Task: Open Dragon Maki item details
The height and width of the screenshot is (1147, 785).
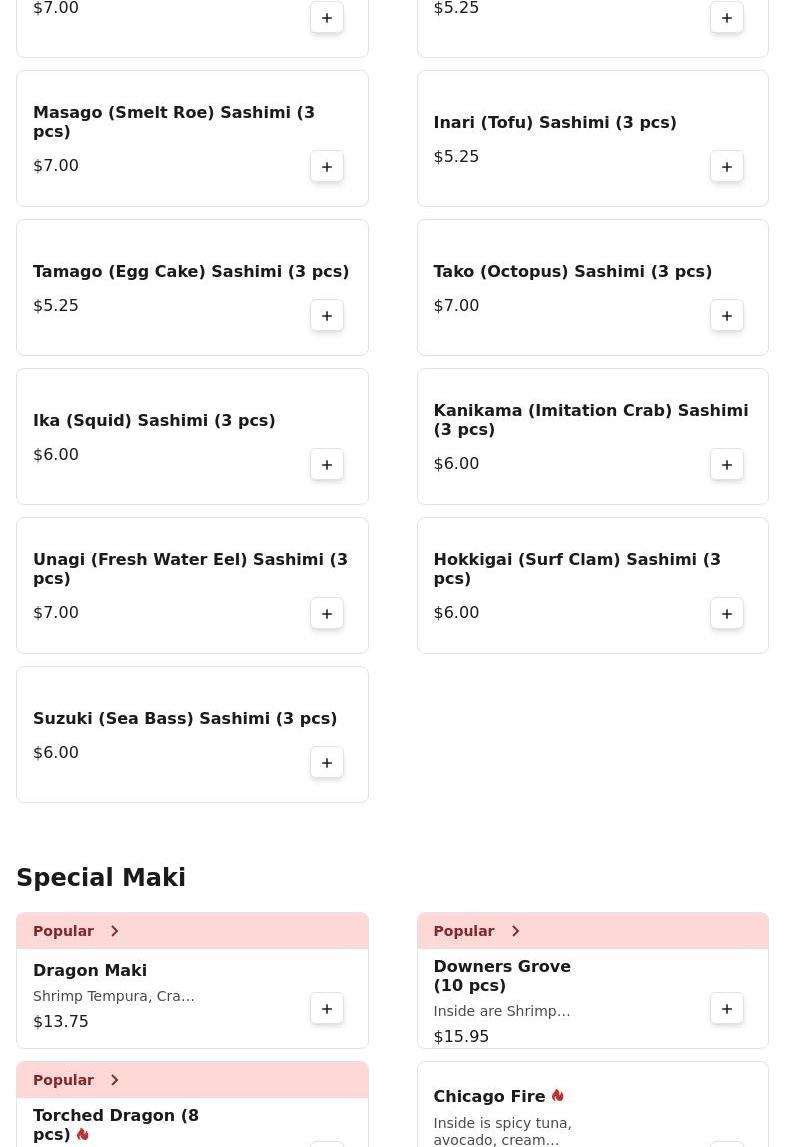Action: point(90,971)
